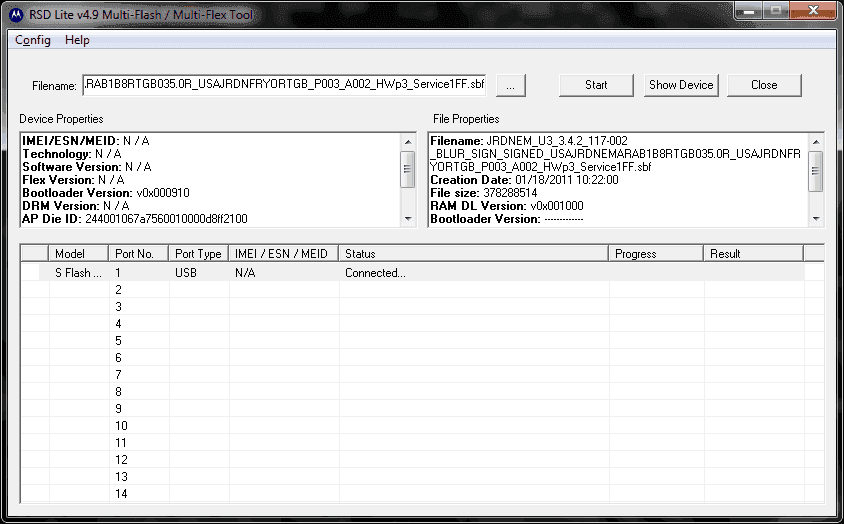Viewport: 844px width, 524px height.
Task: Click the IMEI / ESN / MEID column header
Action: 284,254
